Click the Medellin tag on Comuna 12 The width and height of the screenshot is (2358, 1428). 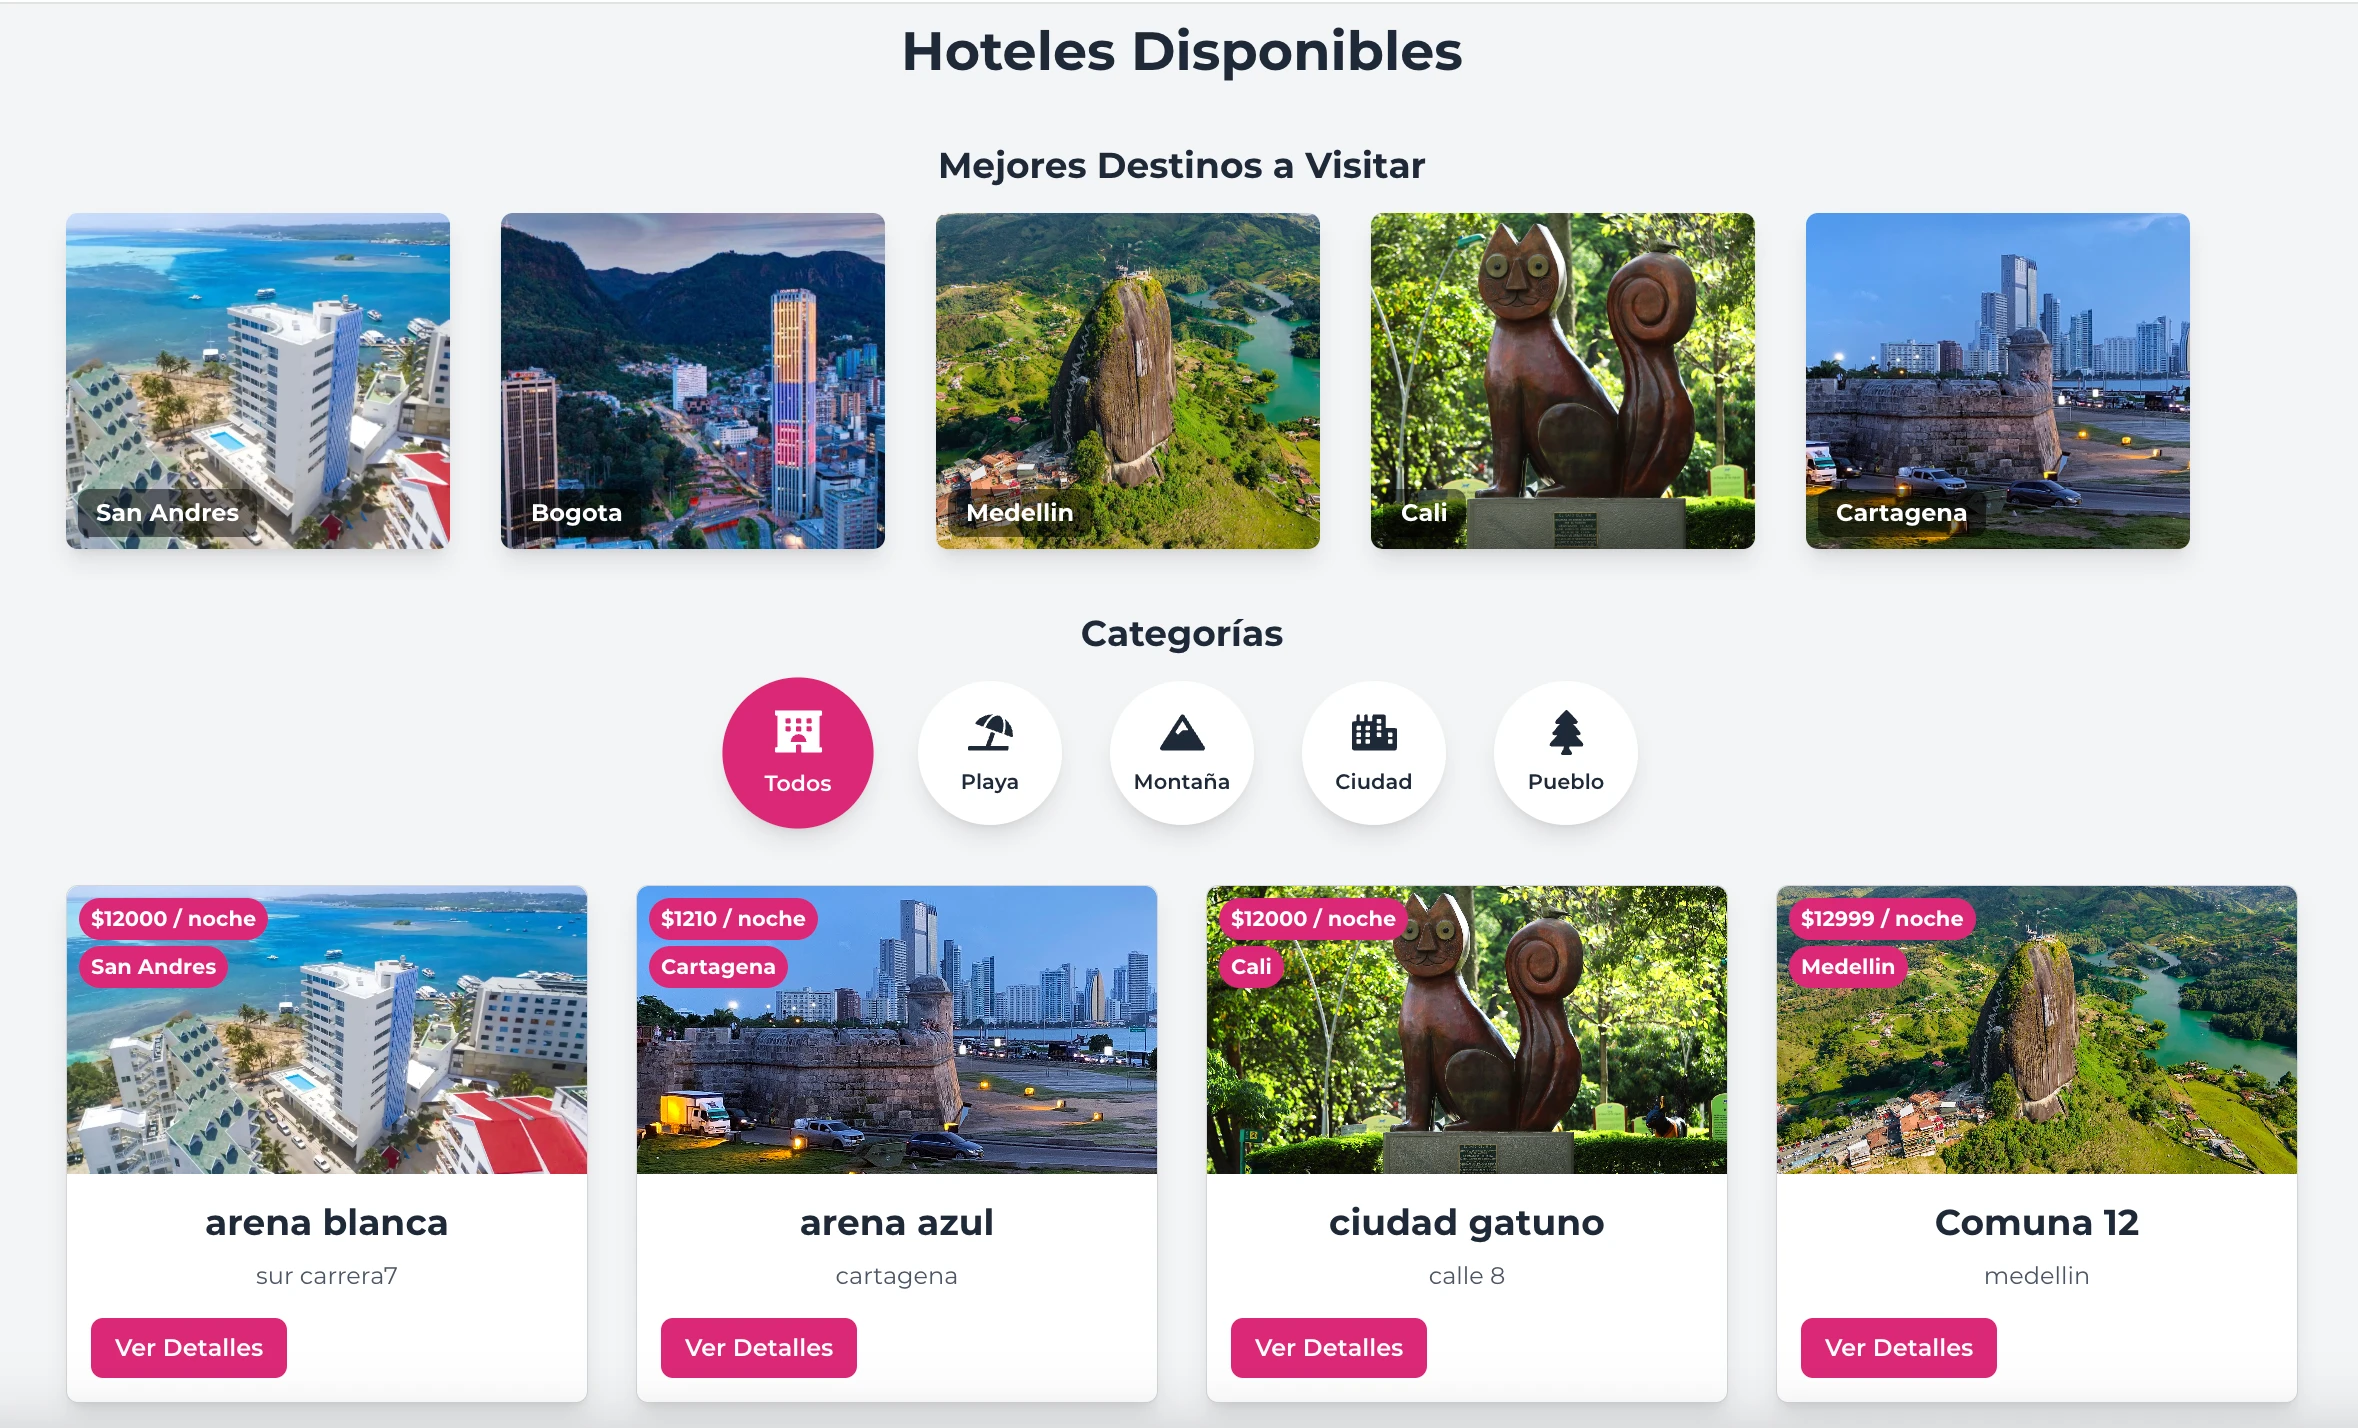tap(1848, 967)
